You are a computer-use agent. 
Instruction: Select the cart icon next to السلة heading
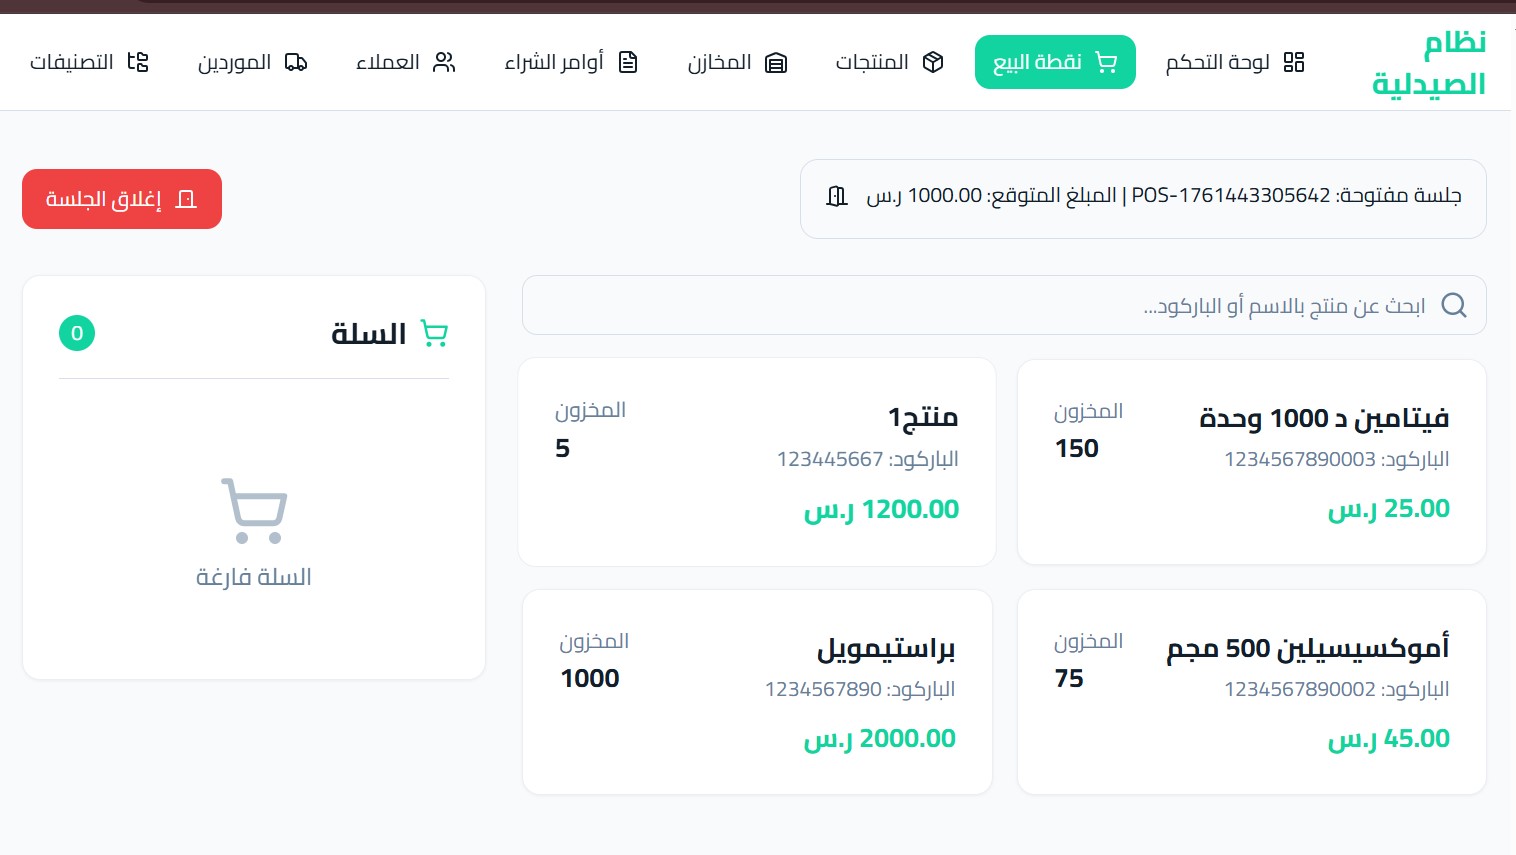pos(433,333)
